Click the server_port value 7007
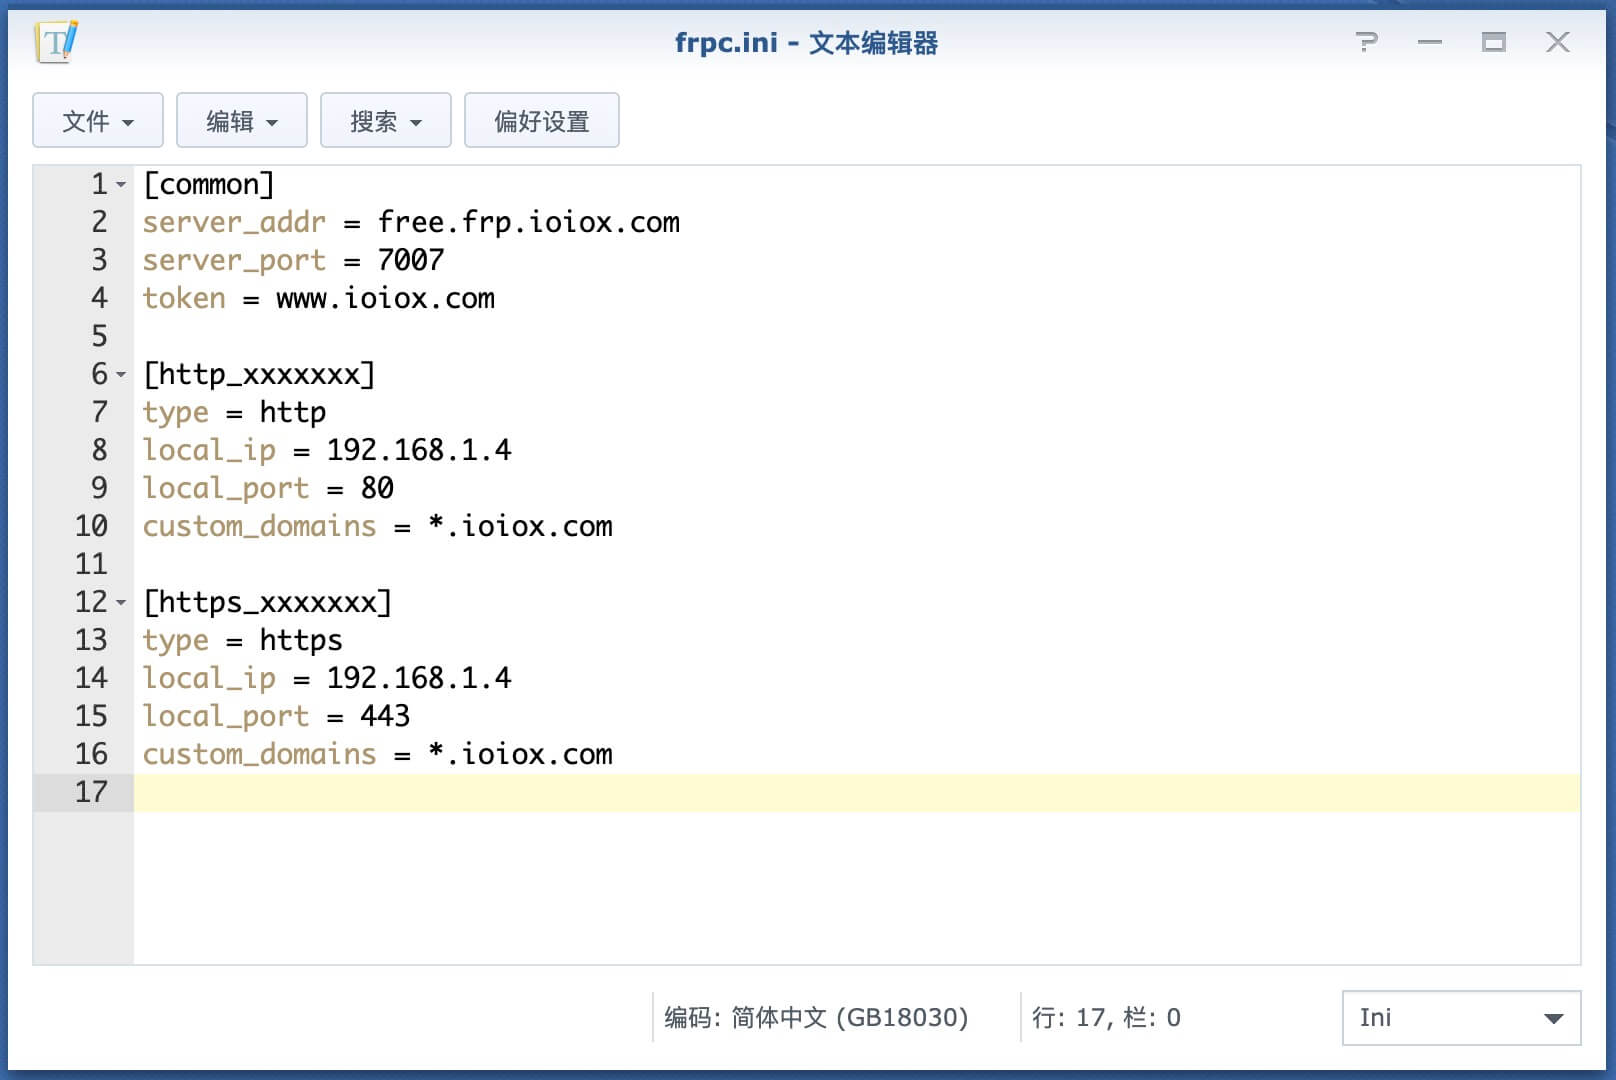The width and height of the screenshot is (1616, 1080). tap(411, 260)
